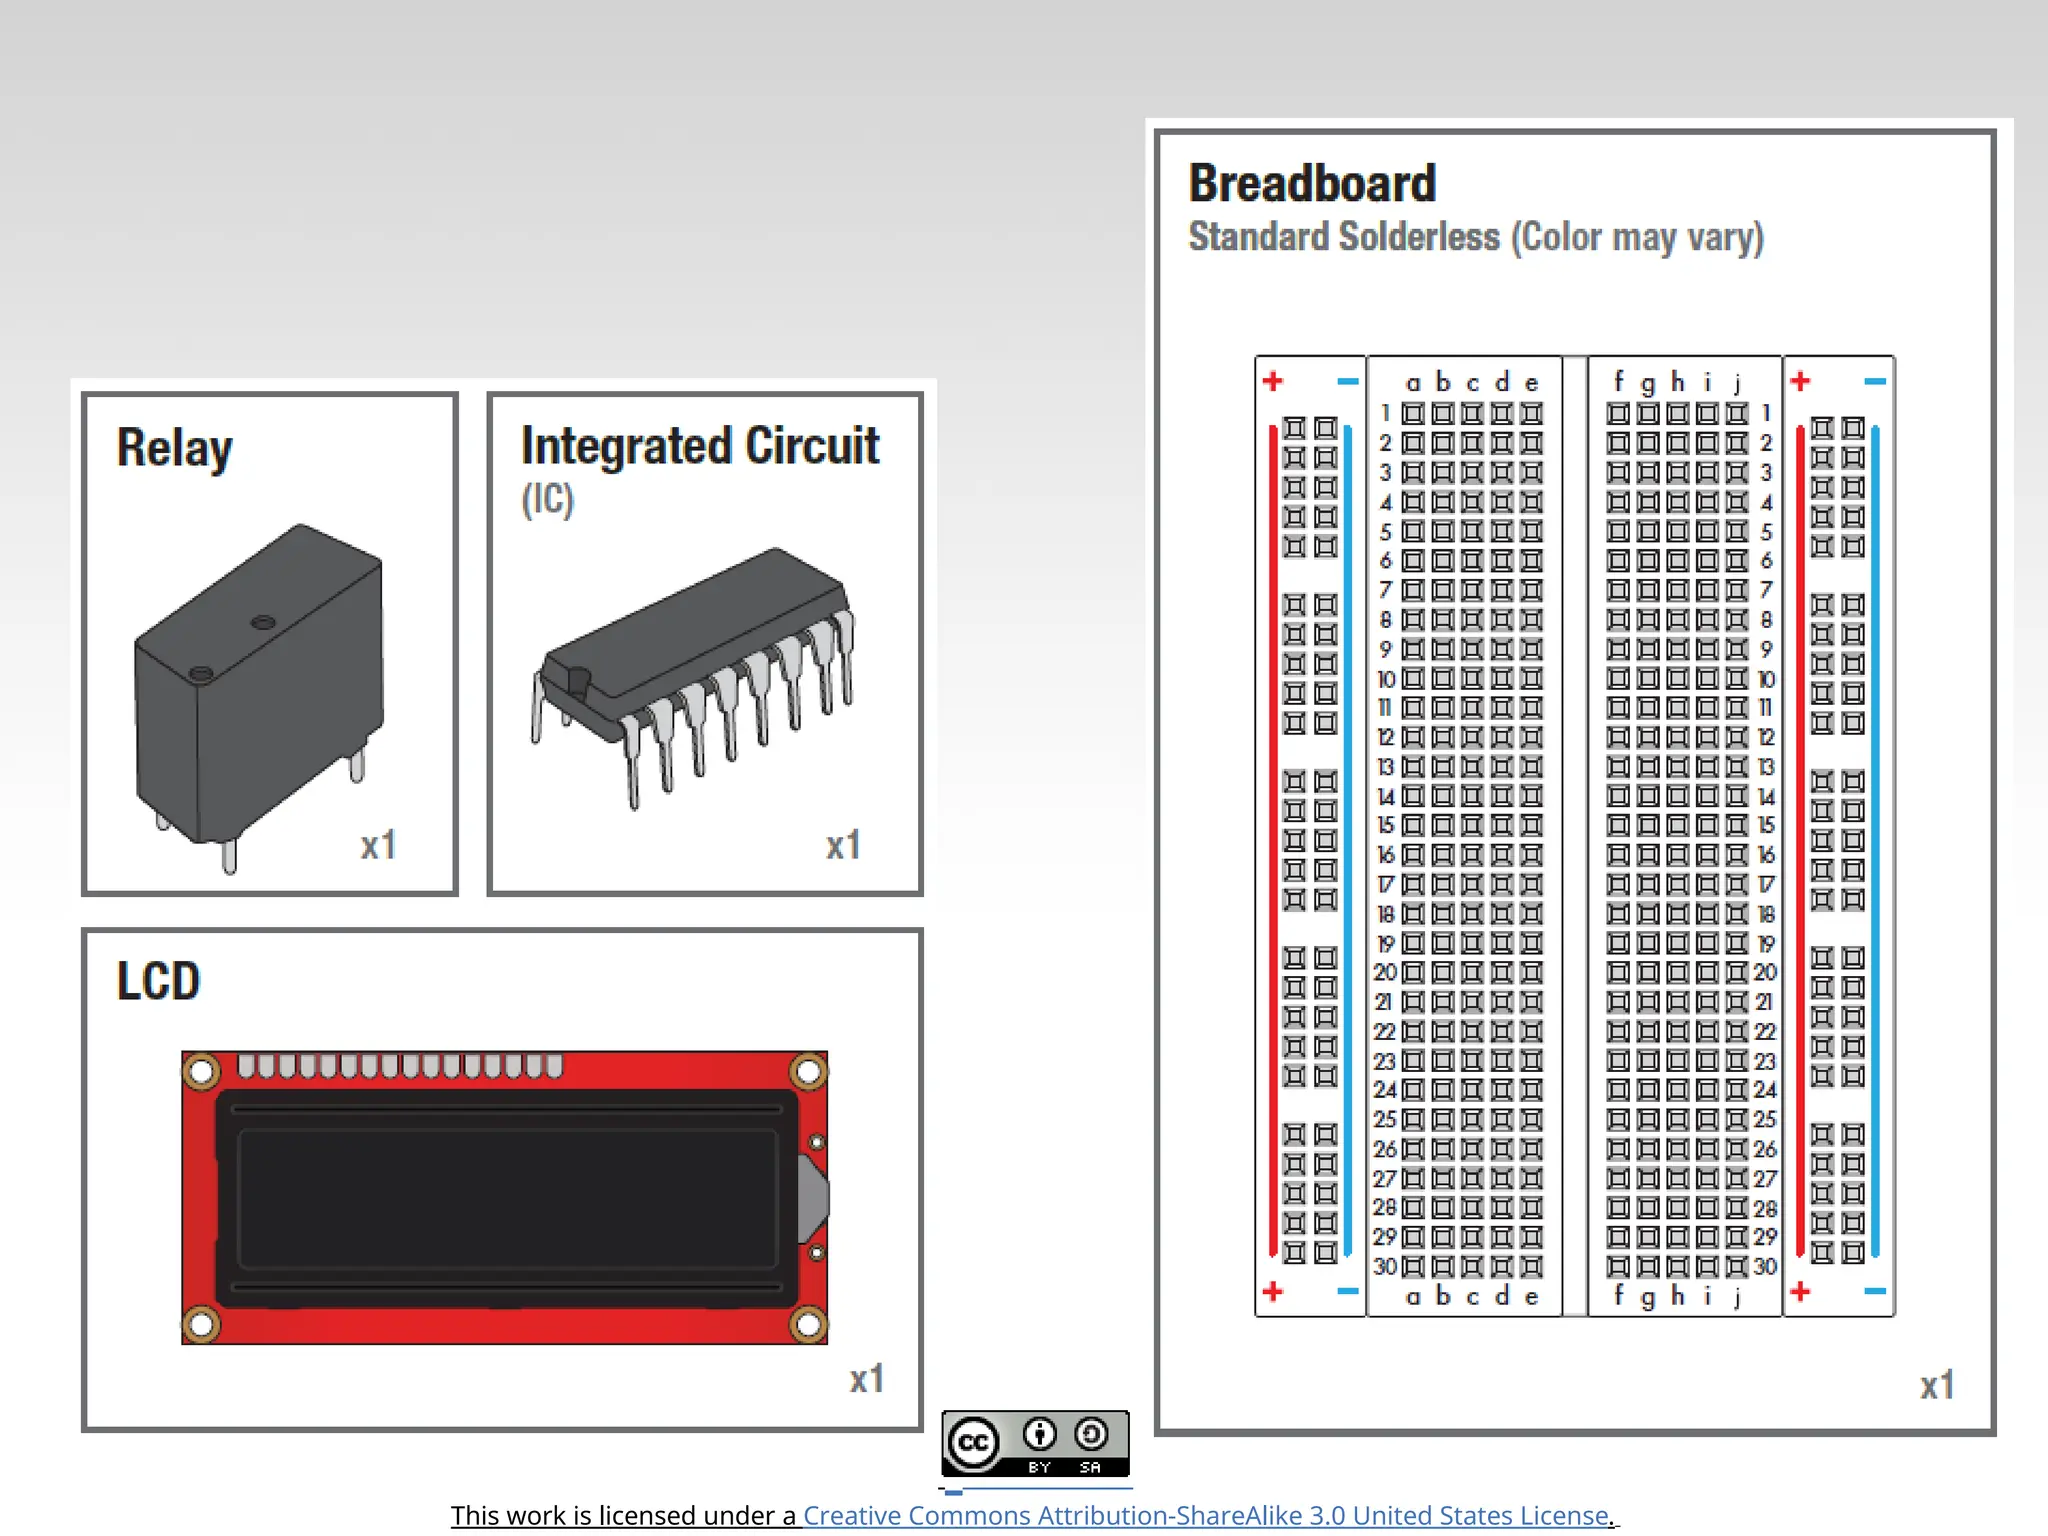
Task: Click the x1 quantity label on breadboard card
Action: click(x=1937, y=1385)
